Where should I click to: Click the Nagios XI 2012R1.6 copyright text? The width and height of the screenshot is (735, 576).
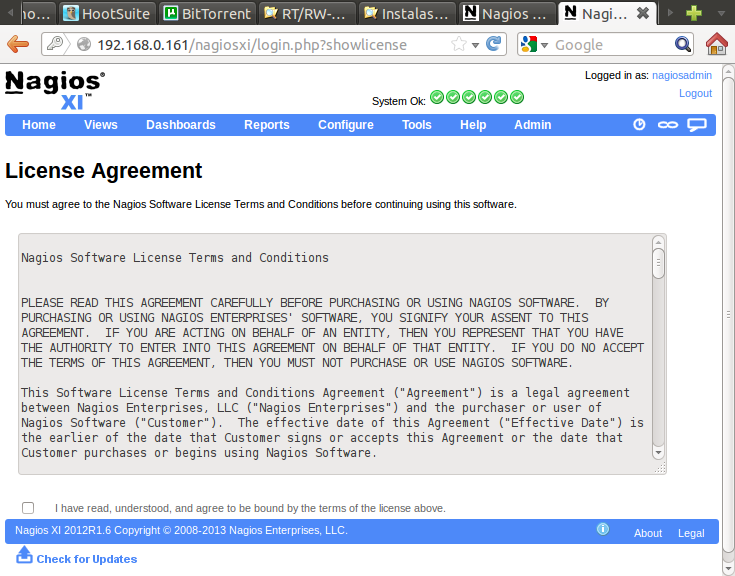click(x=181, y=530)
